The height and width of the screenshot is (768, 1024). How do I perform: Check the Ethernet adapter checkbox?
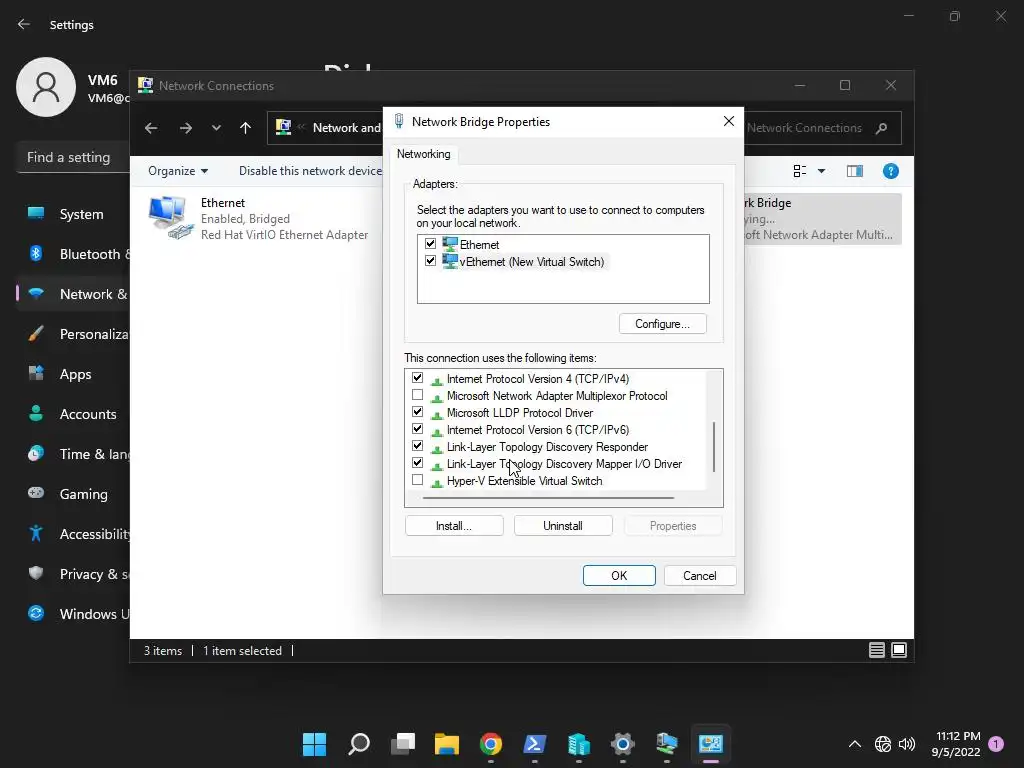click(430, 244)
